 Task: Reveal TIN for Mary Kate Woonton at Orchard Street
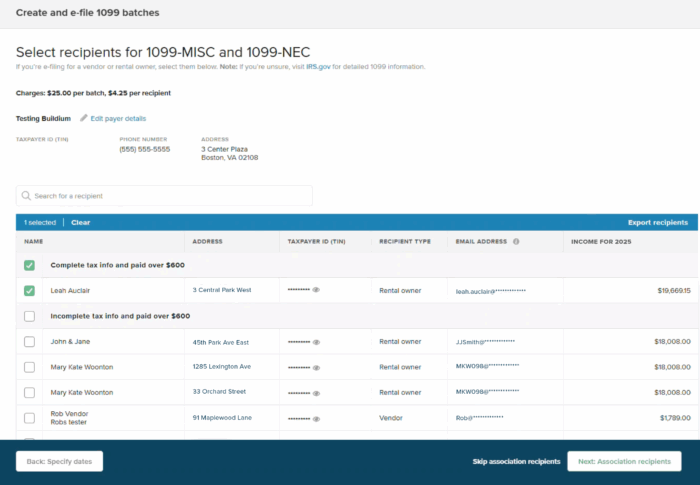click(x=316, y=392)
